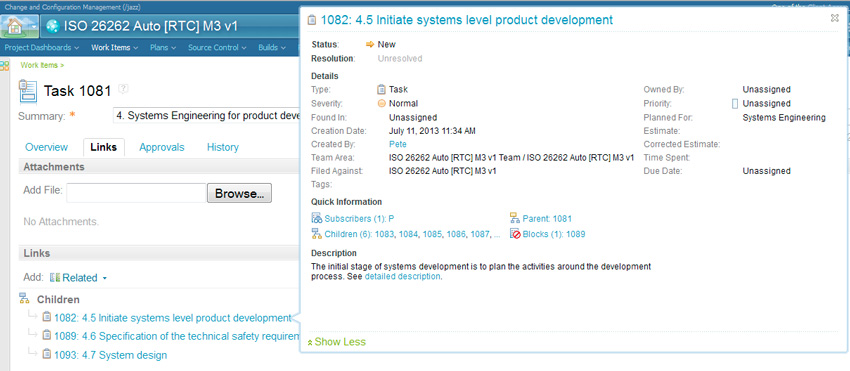The image size is (850, 371).
Task: Open child link 1082 Initiate systems level
Action: coord(173,318)
